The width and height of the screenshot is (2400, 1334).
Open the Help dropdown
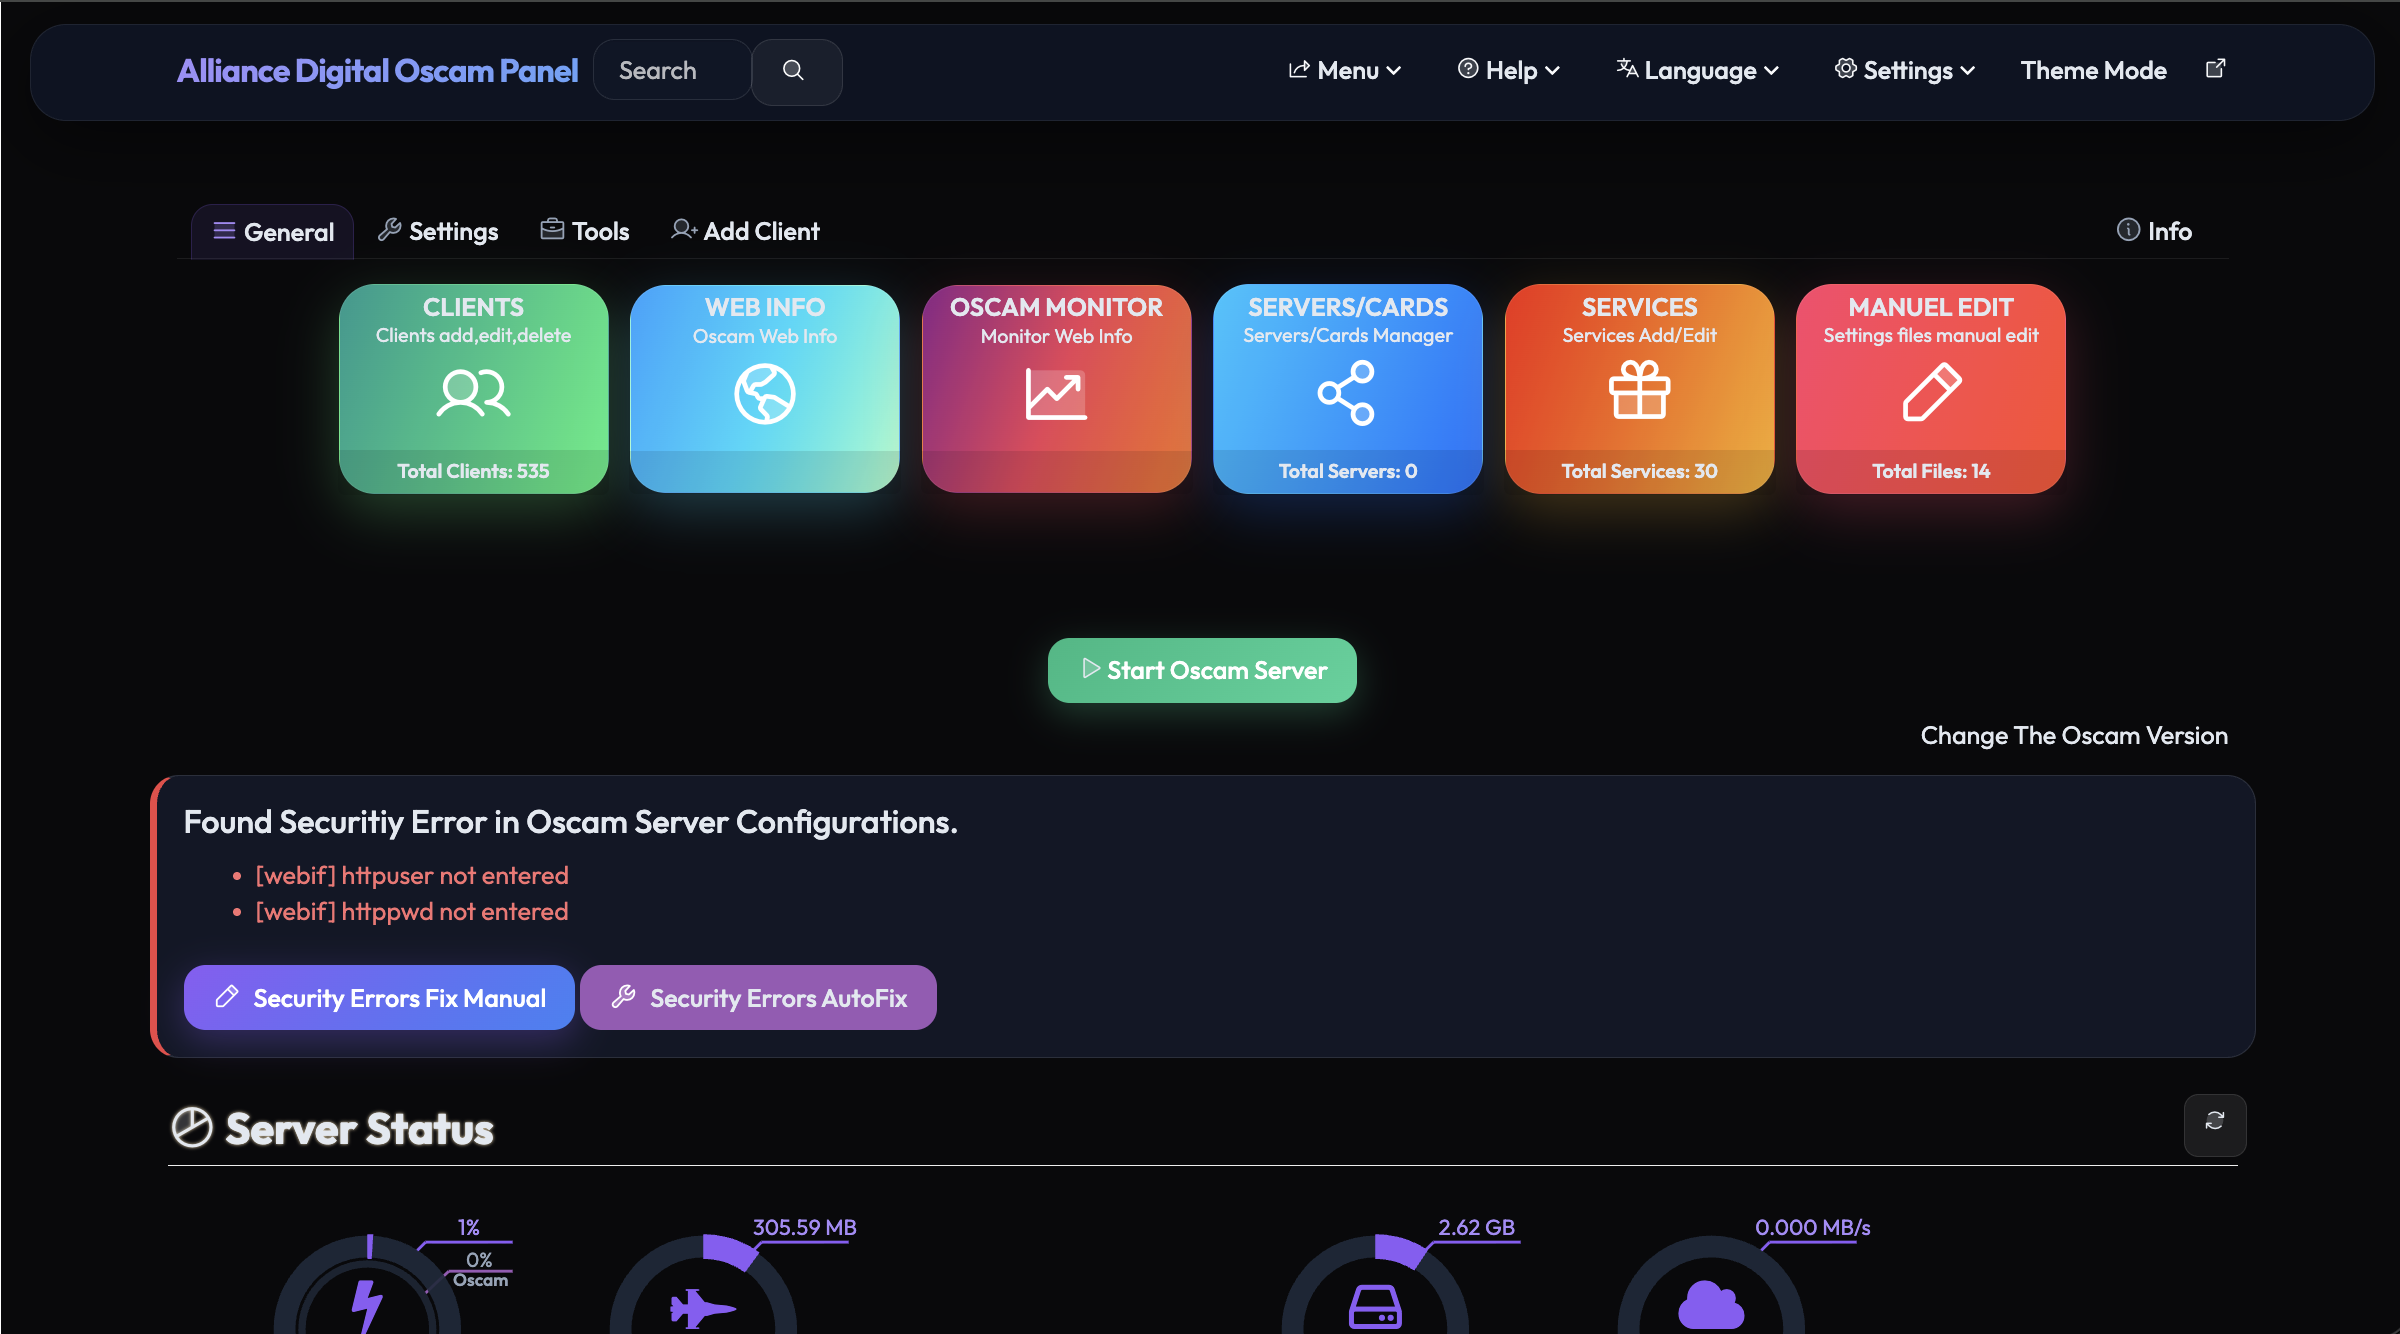point(1507,70)
